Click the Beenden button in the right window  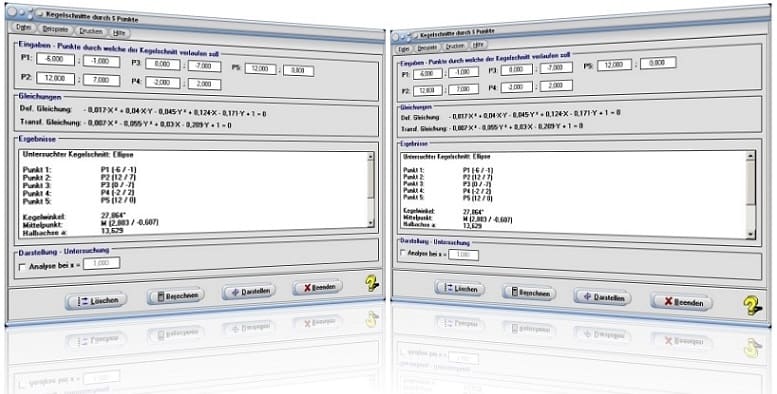click(682, 302)
